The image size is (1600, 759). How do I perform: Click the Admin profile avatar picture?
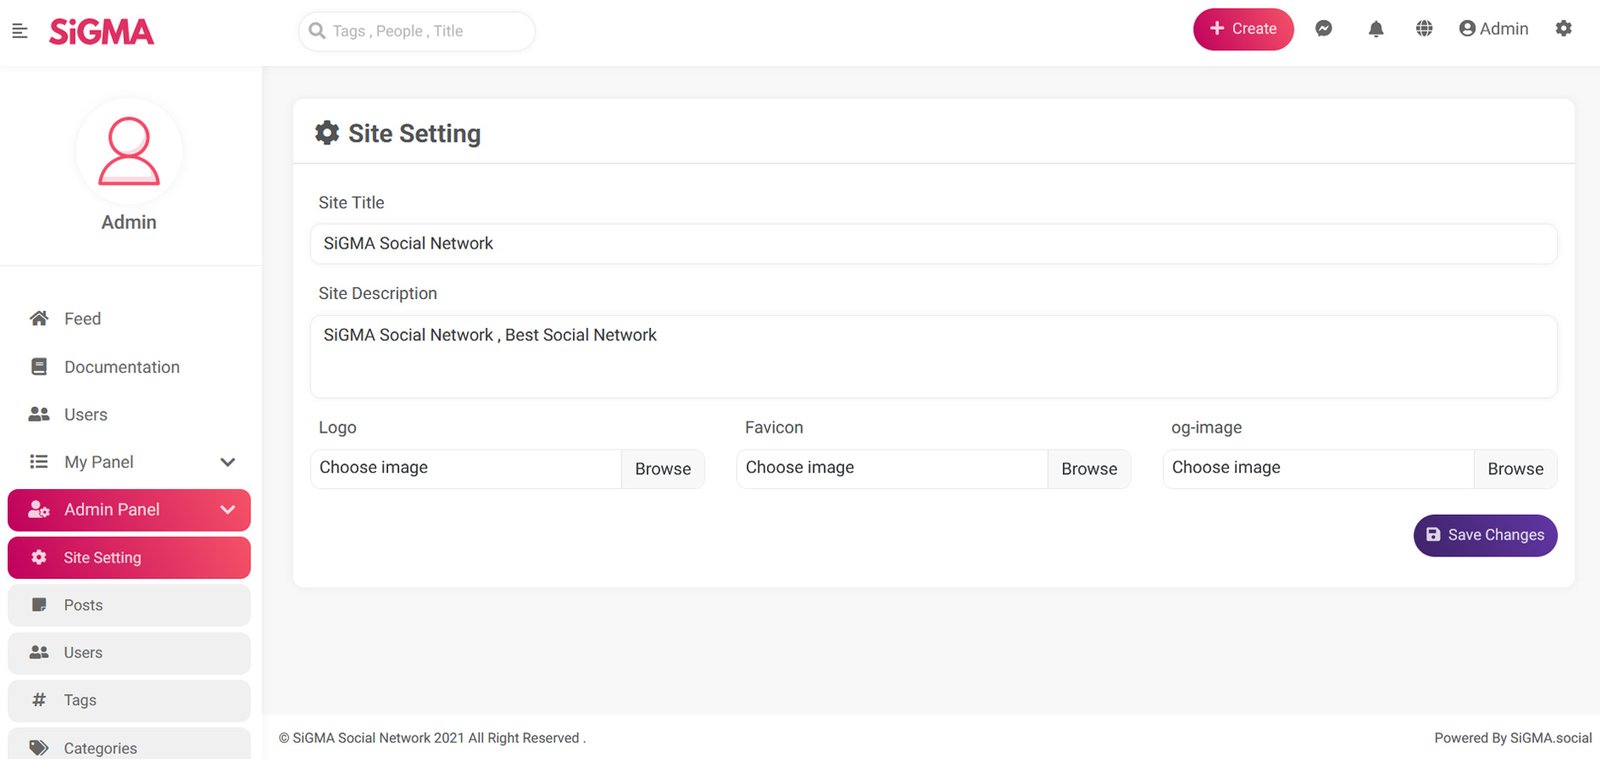[129, 152]
